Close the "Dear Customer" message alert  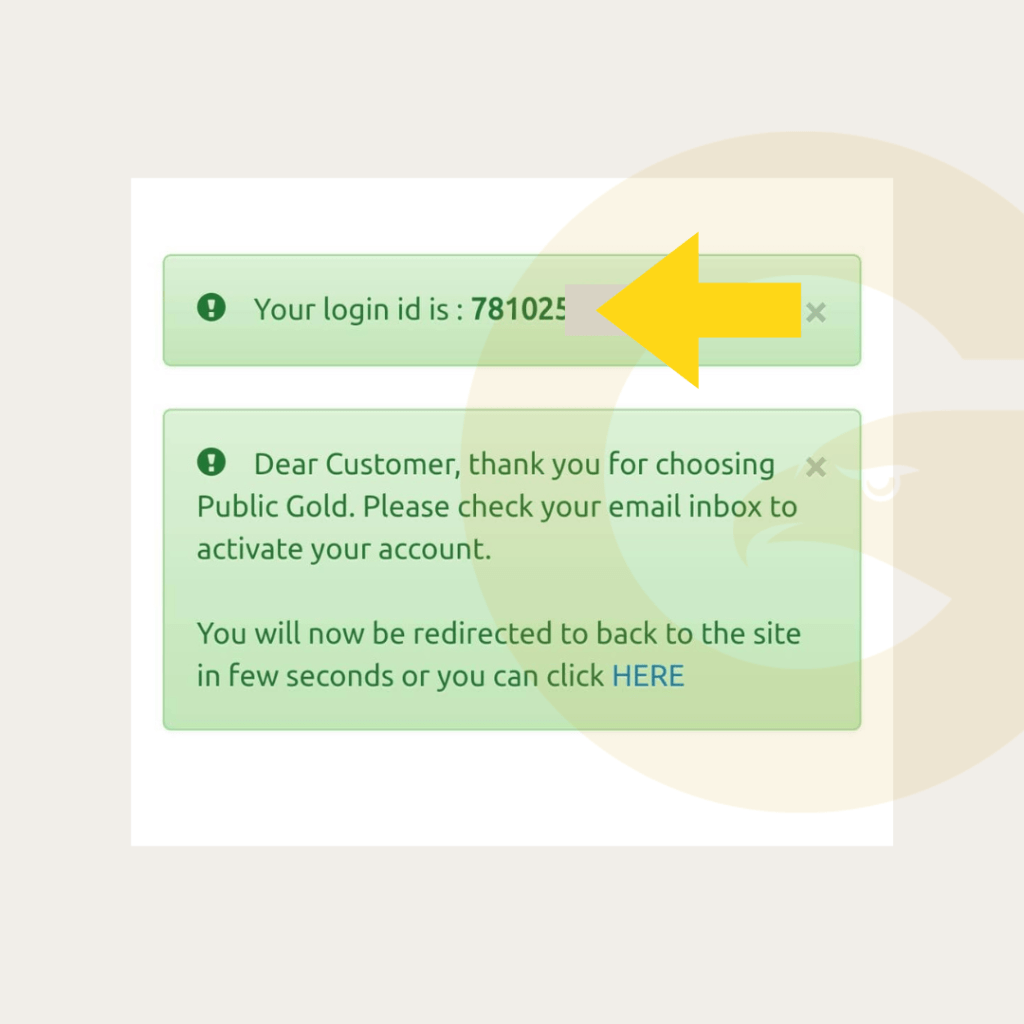tap(816, 466)
